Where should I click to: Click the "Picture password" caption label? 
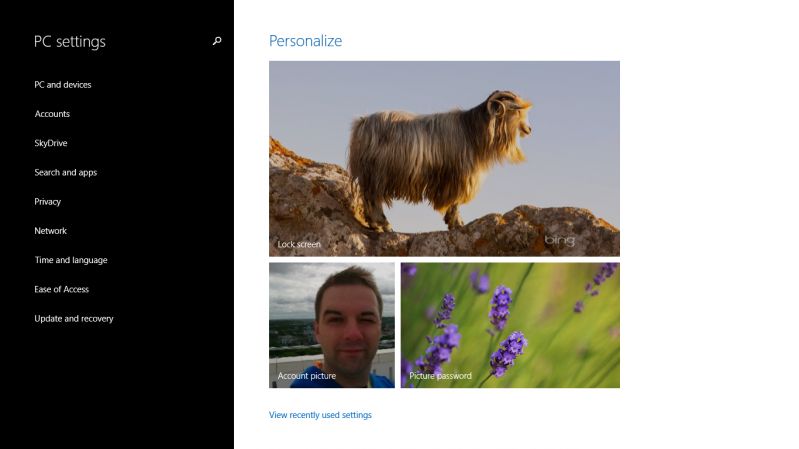click(440, 376)
